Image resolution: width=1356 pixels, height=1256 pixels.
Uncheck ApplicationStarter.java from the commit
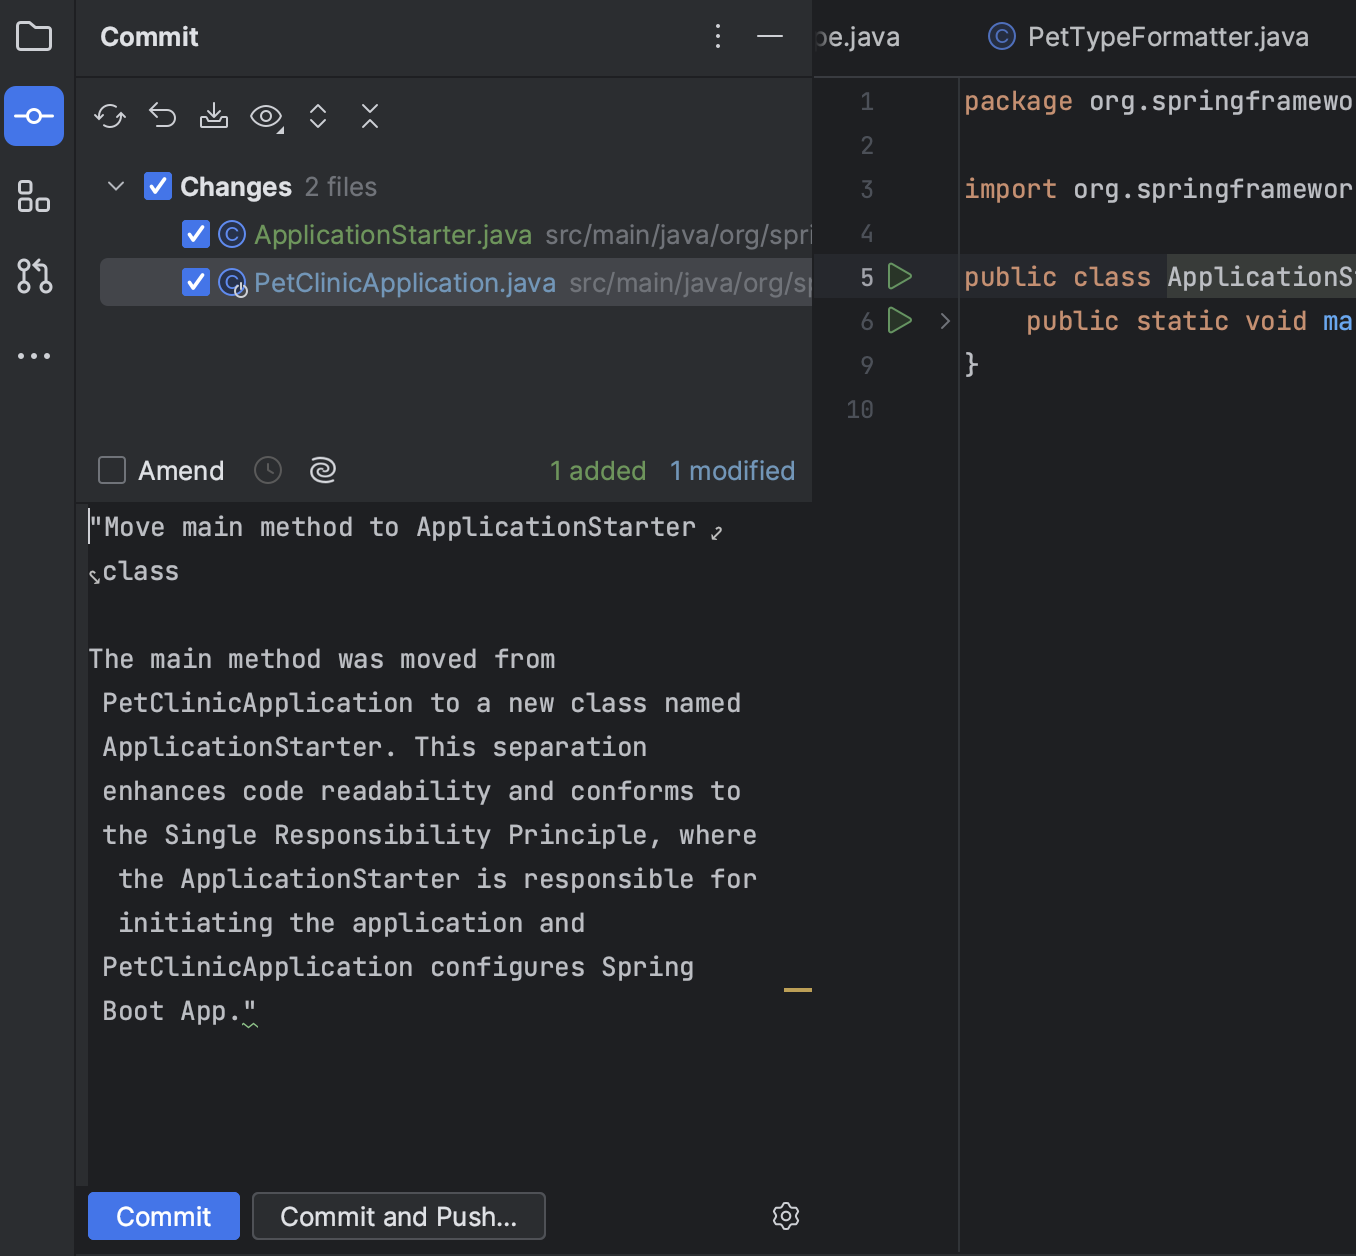[195, 234]
